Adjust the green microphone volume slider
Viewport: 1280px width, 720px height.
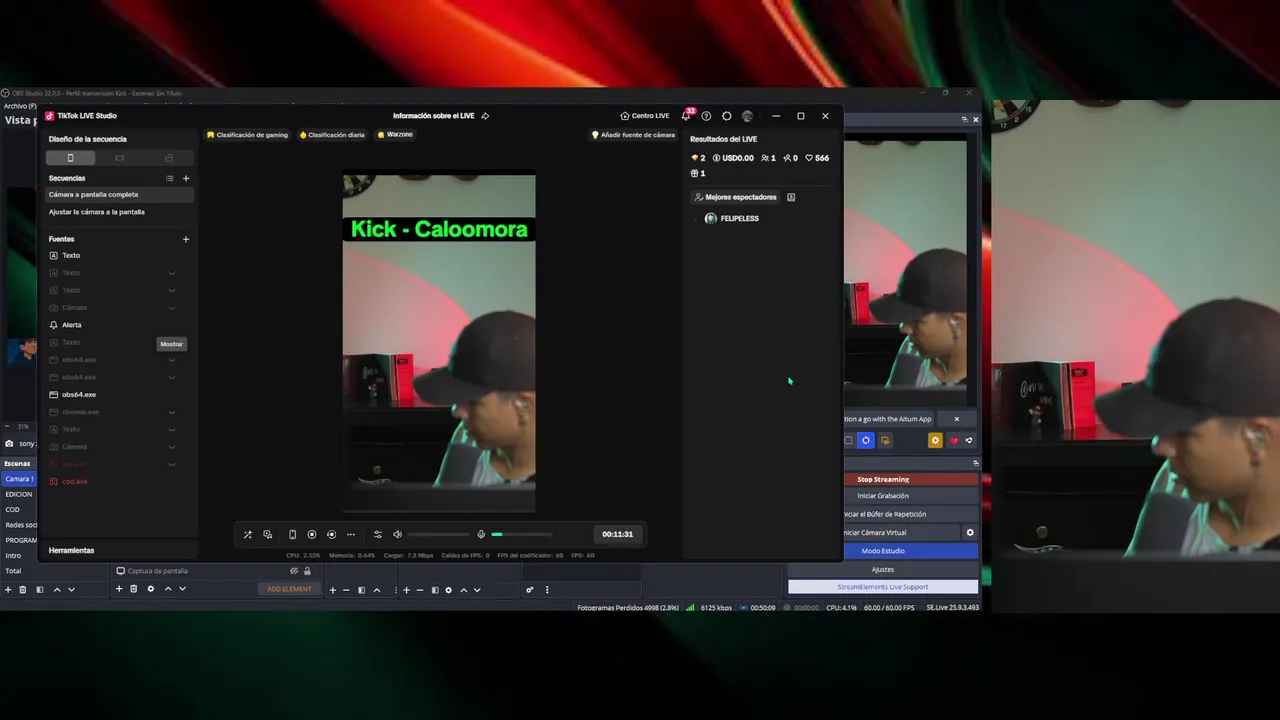pos(521,534)
